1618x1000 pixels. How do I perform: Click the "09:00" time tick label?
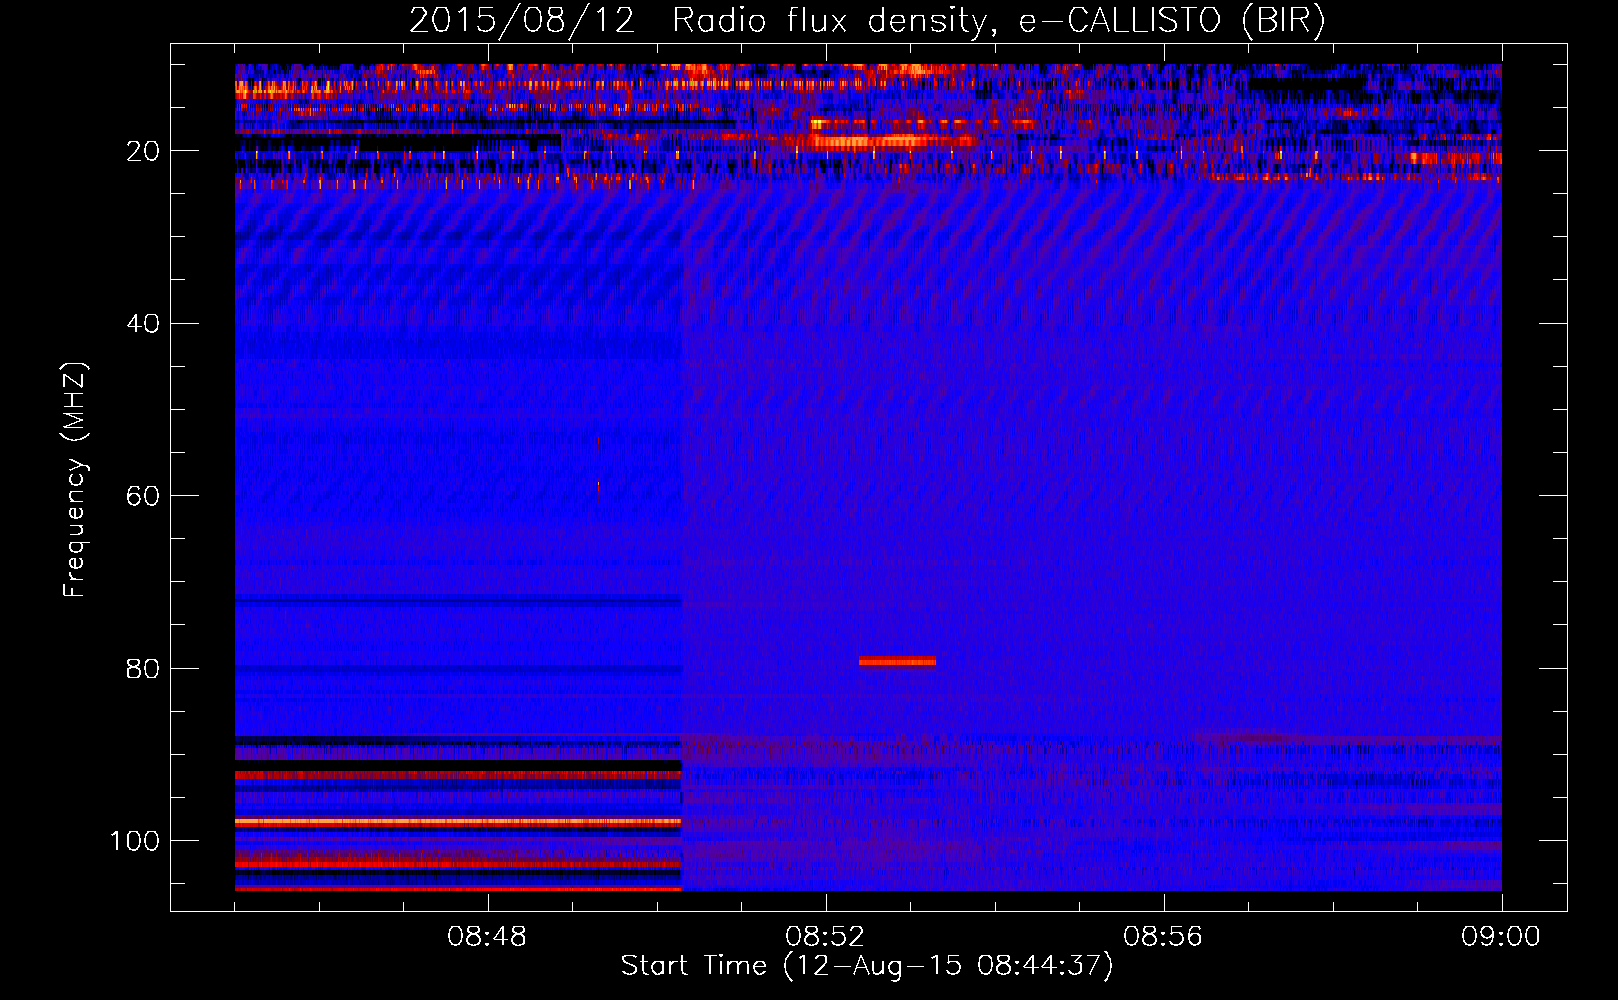1501,937
